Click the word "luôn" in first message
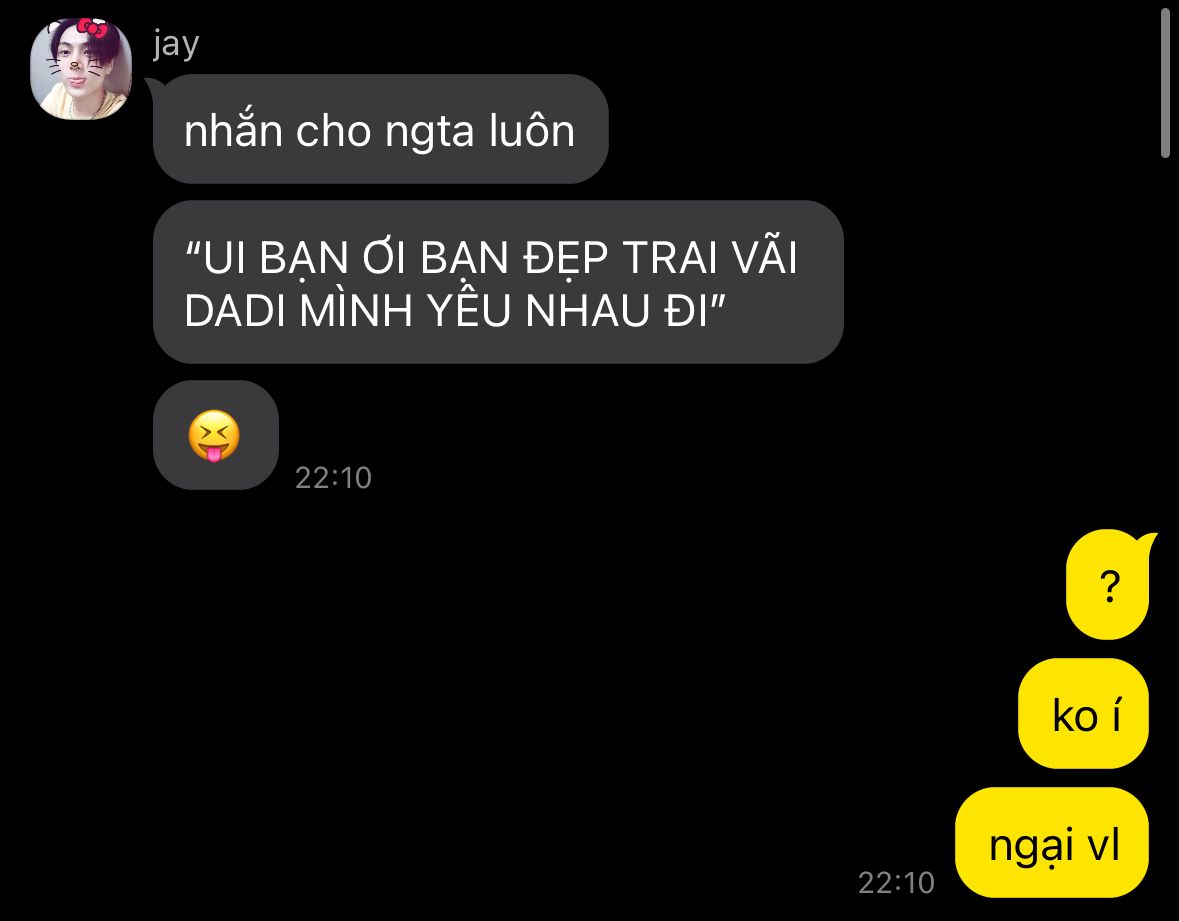Image resolution: width=1179 pixels, height=921 pixels. [532, 131]
